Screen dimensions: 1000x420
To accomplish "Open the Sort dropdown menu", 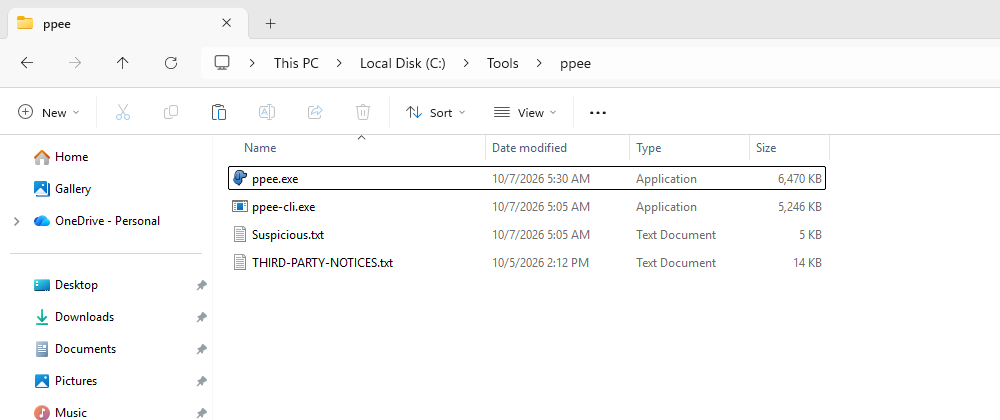I will (x=436, y=112).
